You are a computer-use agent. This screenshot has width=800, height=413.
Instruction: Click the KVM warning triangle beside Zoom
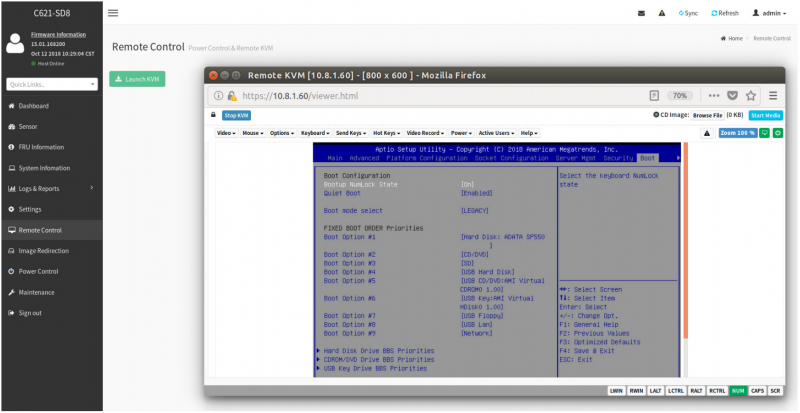[706, 133]
